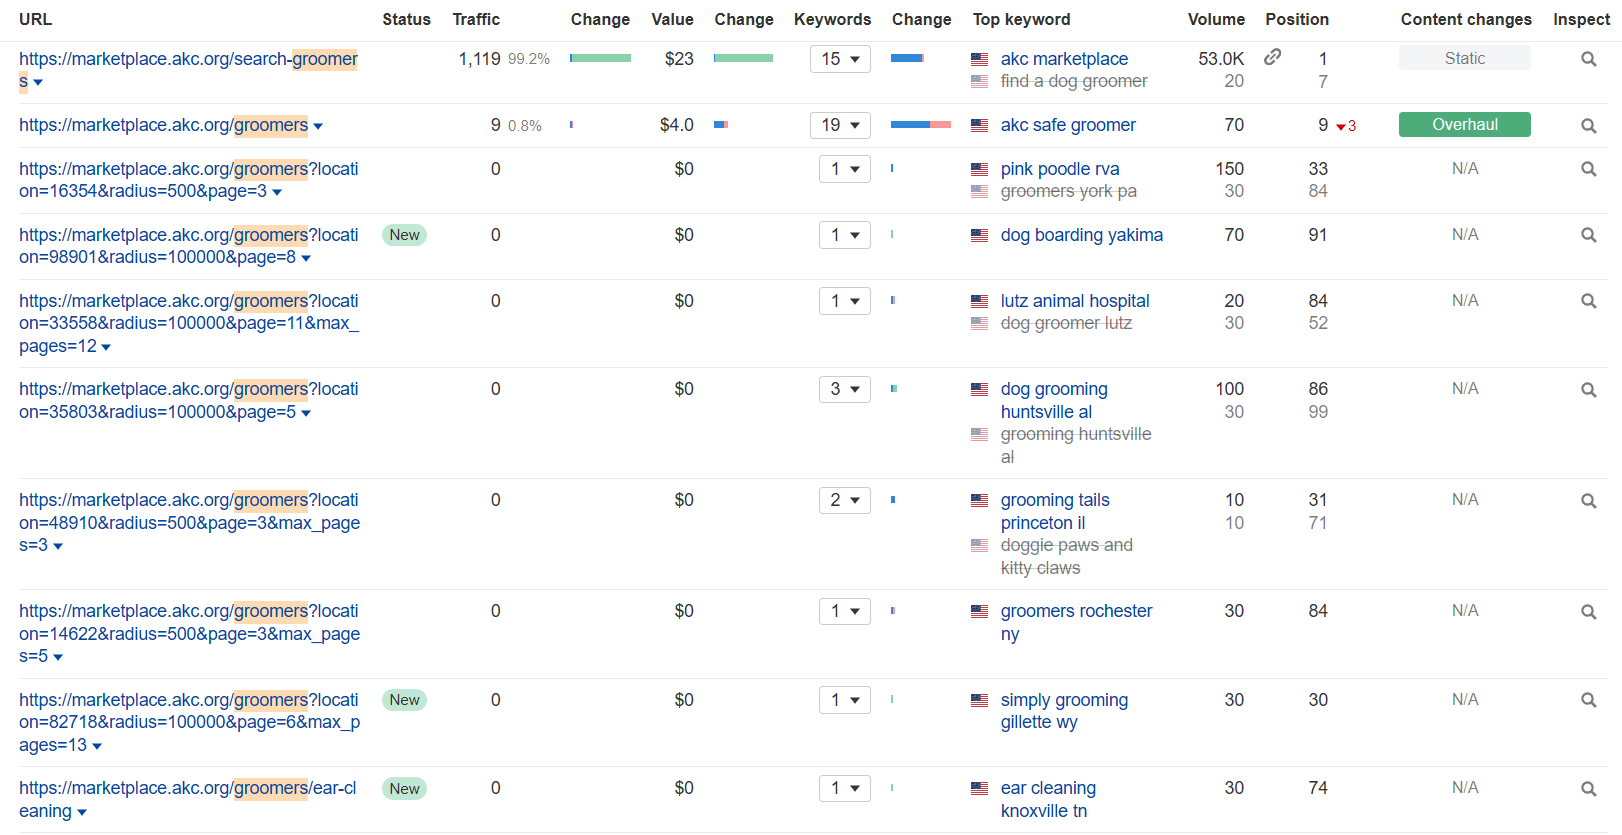
Task: Expand the search-groomers URL caret menu
Action: coord(38,83)
